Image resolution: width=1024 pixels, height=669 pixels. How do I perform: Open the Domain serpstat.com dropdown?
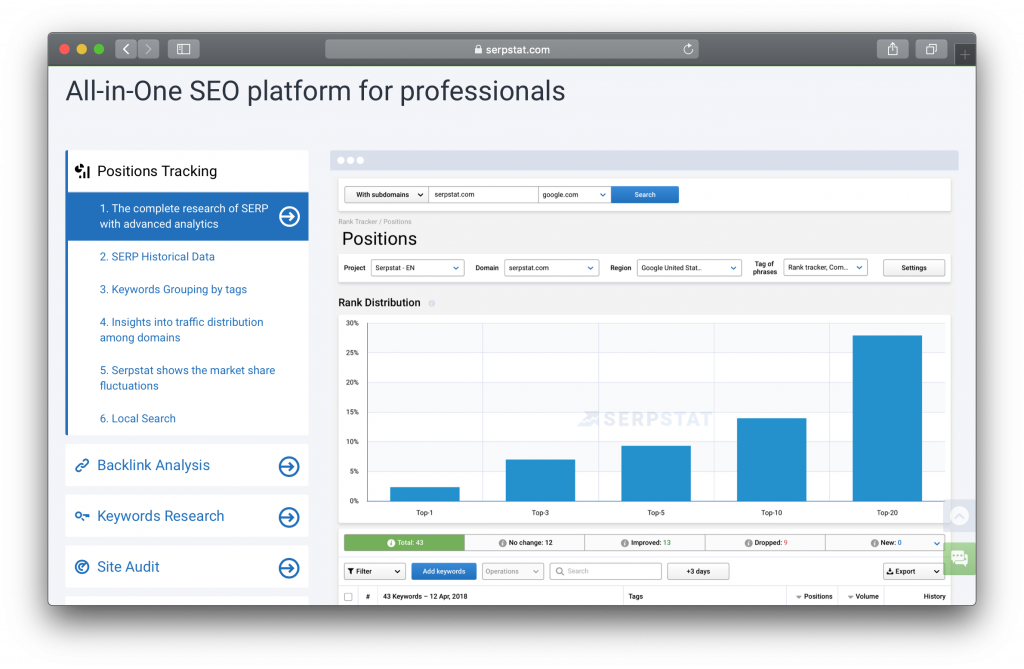click(x=551, y=268)
